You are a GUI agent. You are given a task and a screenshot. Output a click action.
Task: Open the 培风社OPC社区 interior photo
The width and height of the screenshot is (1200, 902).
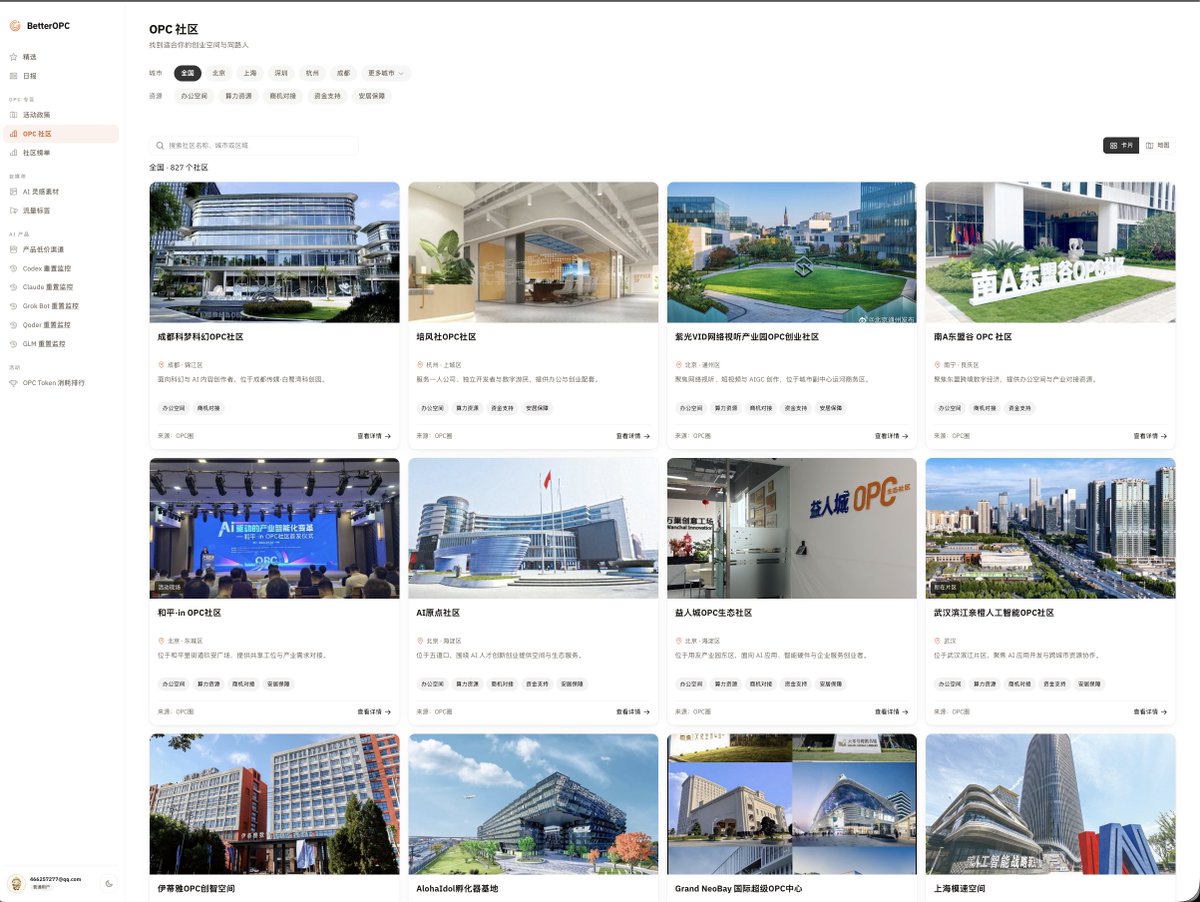(x=533, y=252)
